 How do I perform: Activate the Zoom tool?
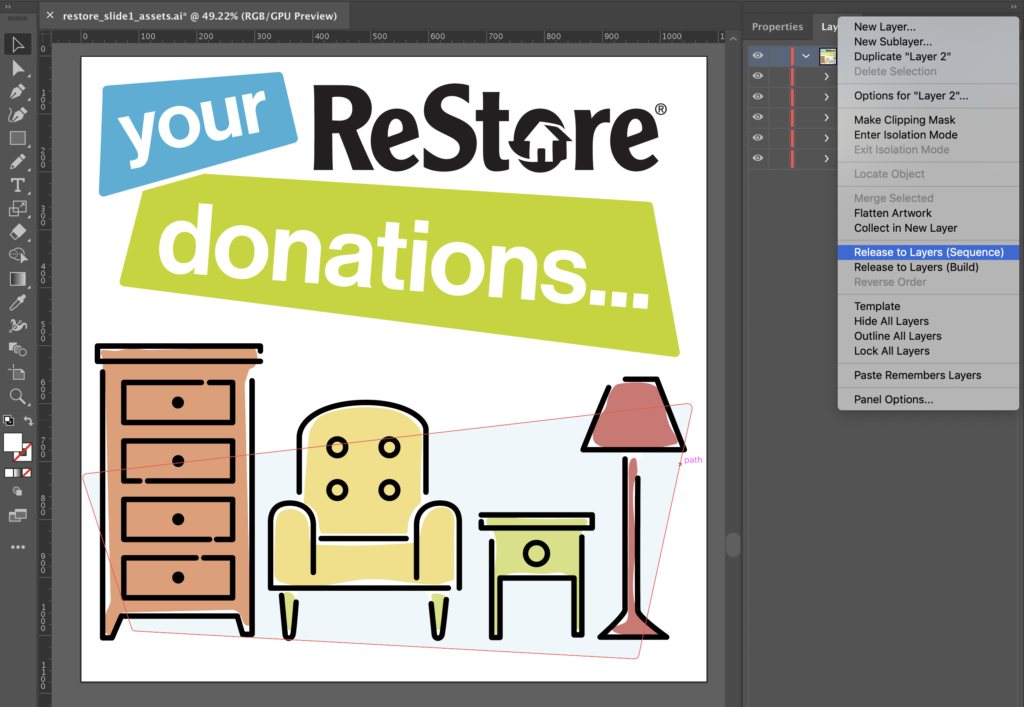click(17, 396)
